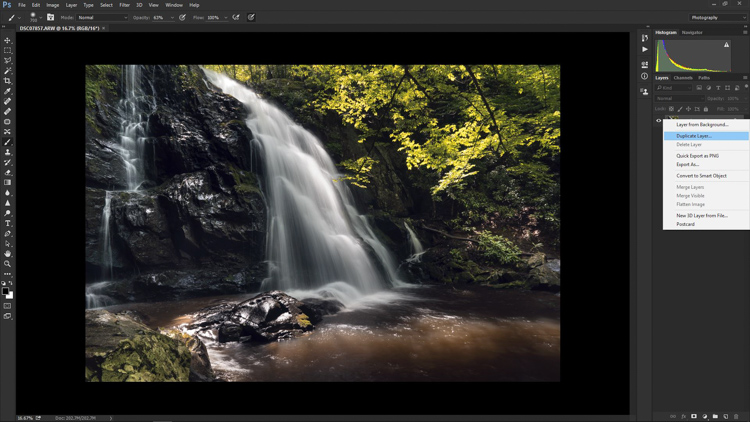
Task: Toggle visibility of the Background layer
Action: [658, 121]
